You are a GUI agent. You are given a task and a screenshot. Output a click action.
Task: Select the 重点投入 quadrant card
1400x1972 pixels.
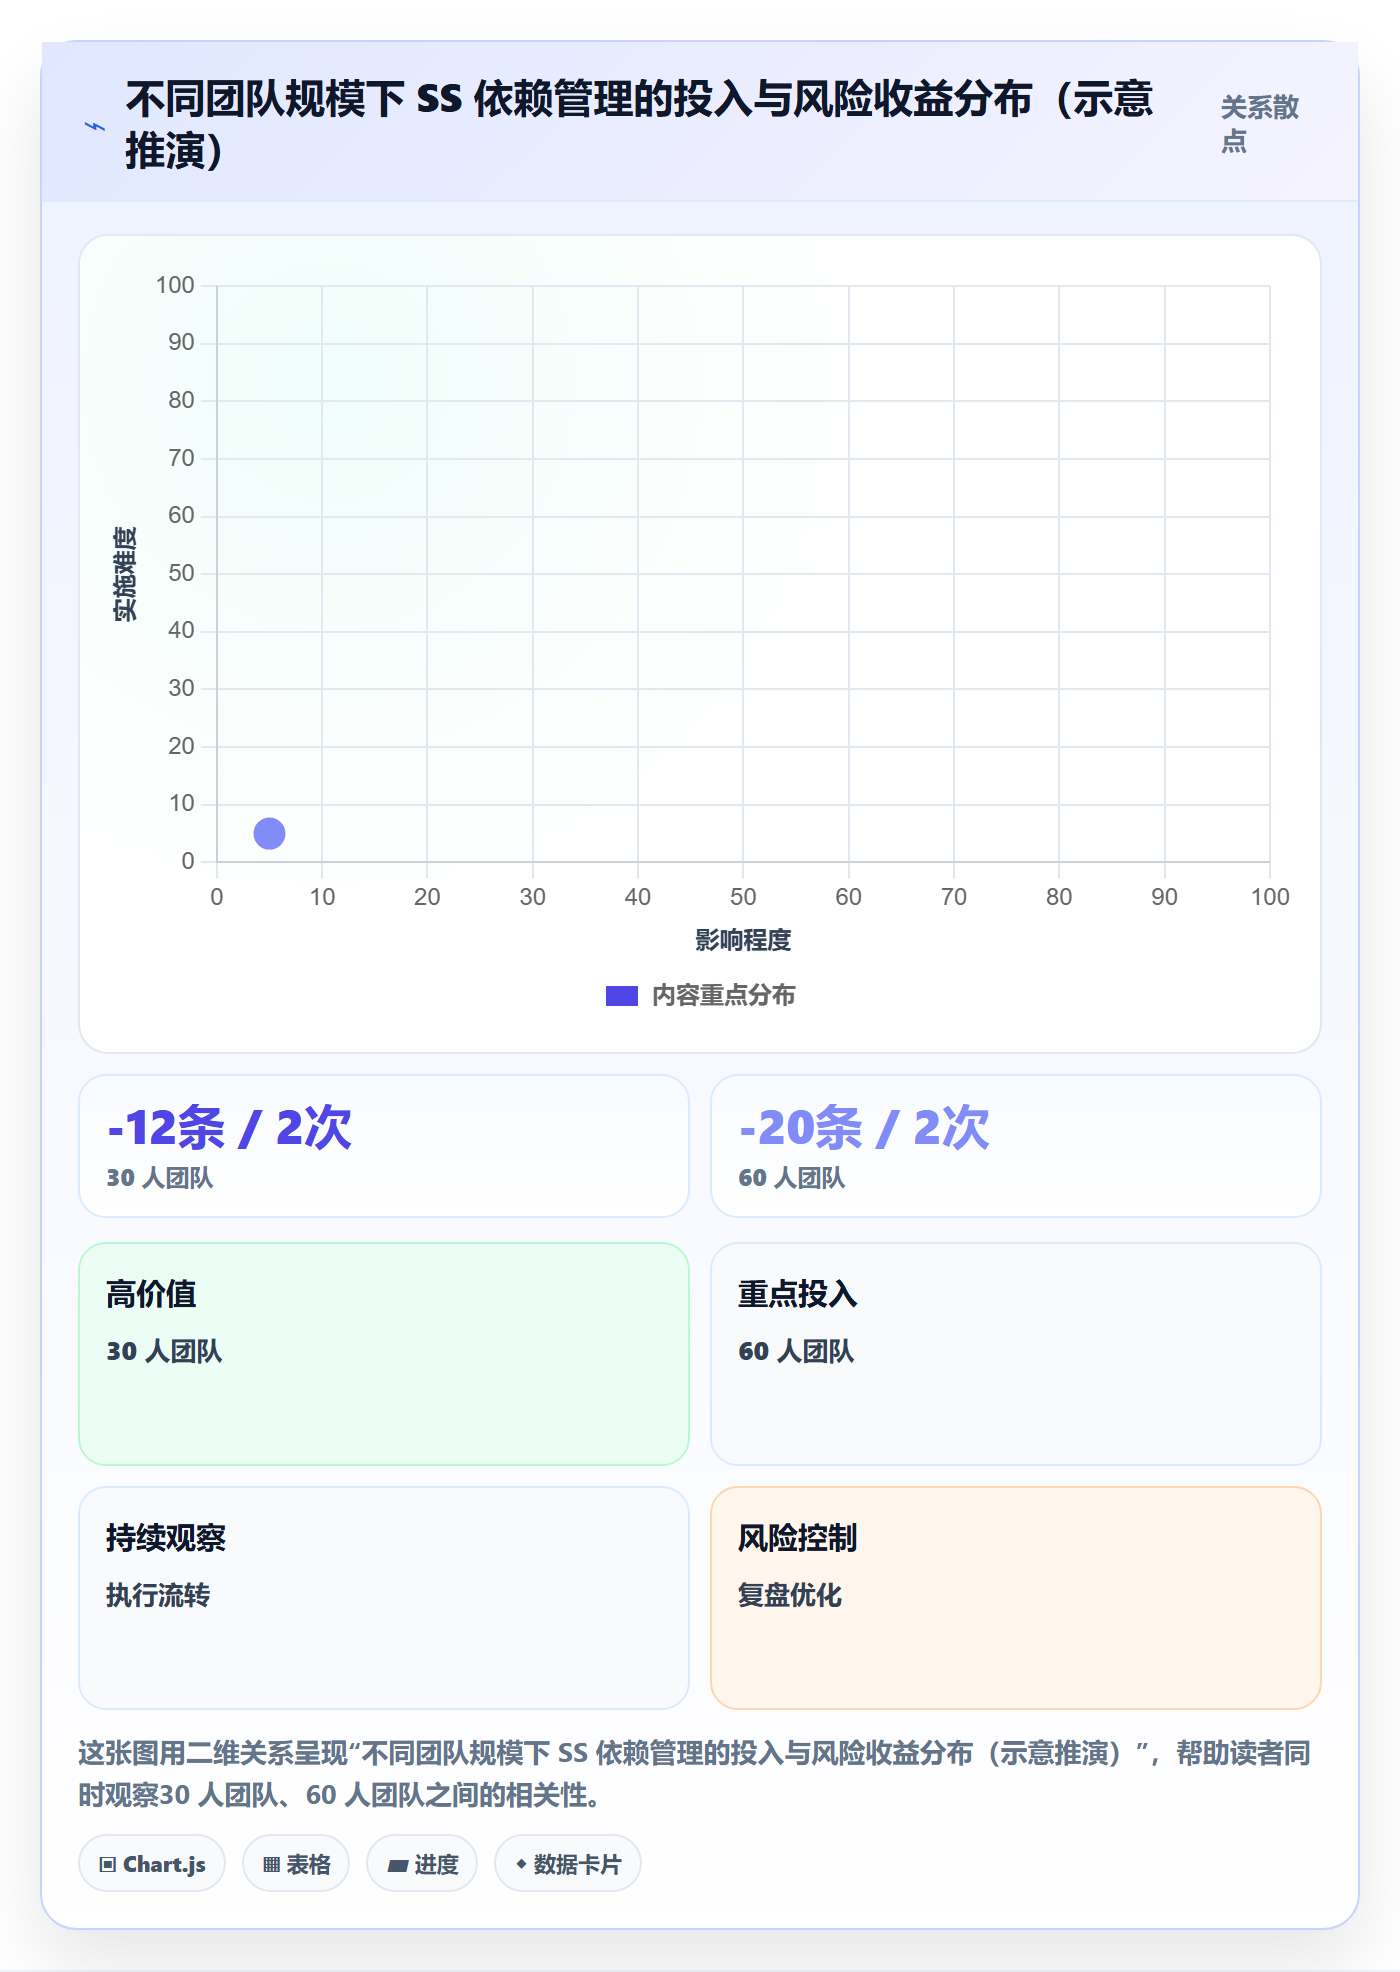pos(1016,1354)
